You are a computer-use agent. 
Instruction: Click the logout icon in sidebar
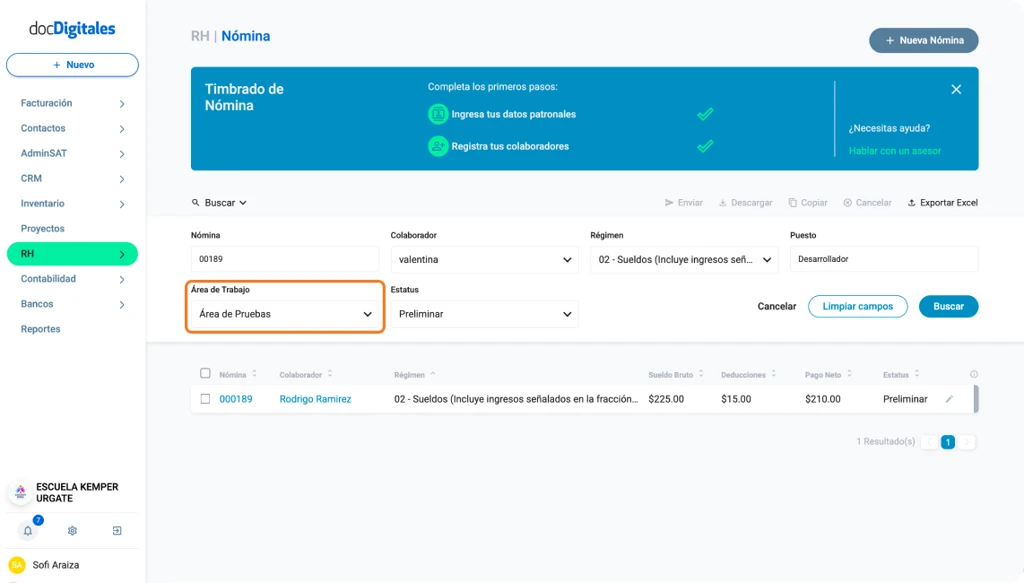click(x=117, y=531)
